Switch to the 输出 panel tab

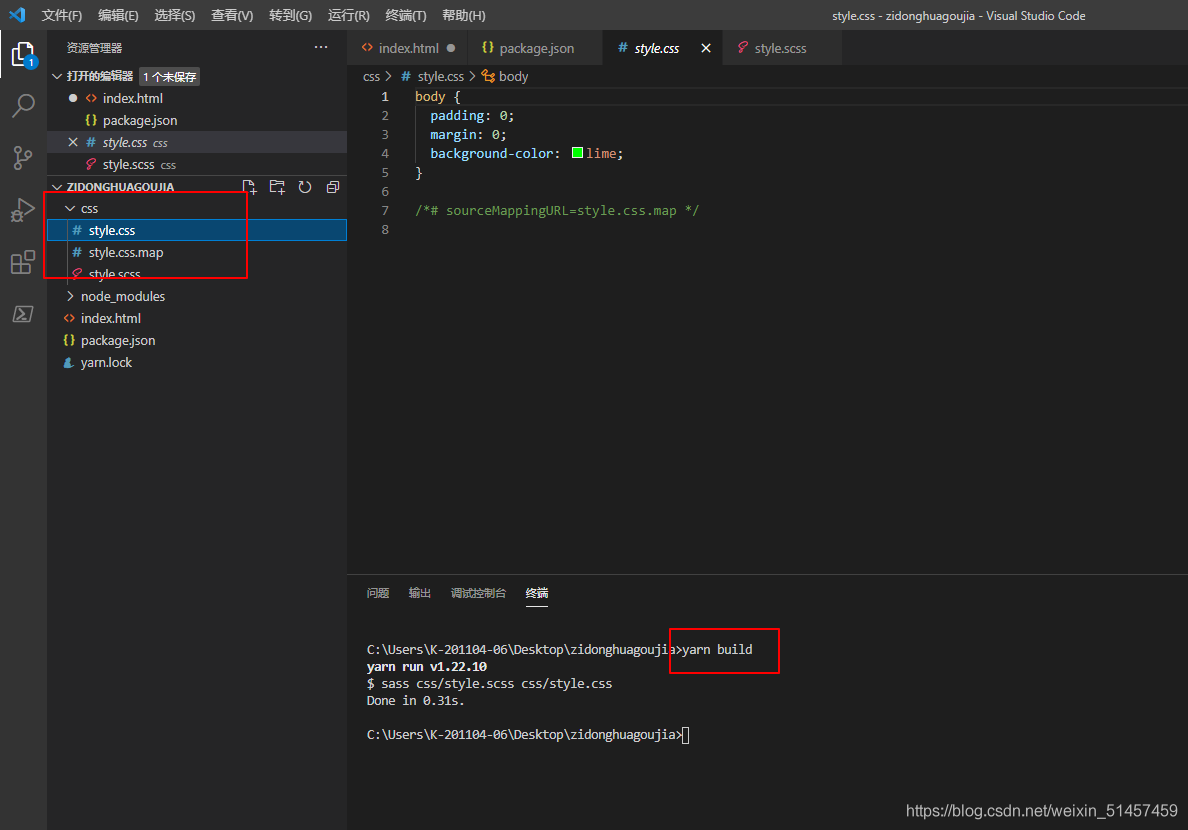click(x=419, y=593)
